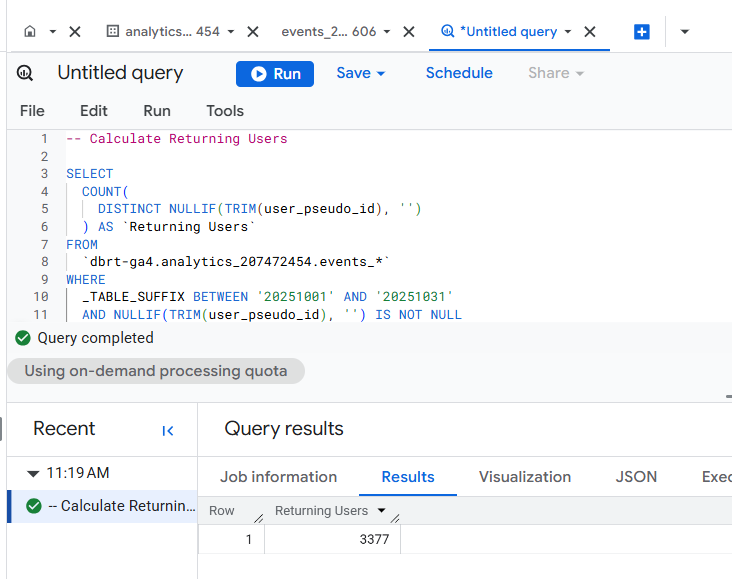
Task: Open analytics... 454 tab dropdown arrow
Action: tap(231, 32)
